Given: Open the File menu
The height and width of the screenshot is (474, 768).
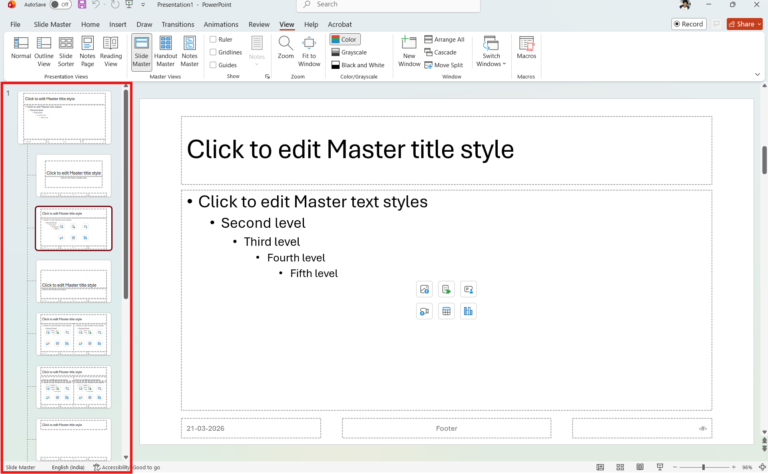Looking at the screenshot, I should pyautogui.click(x=15, y=24).
